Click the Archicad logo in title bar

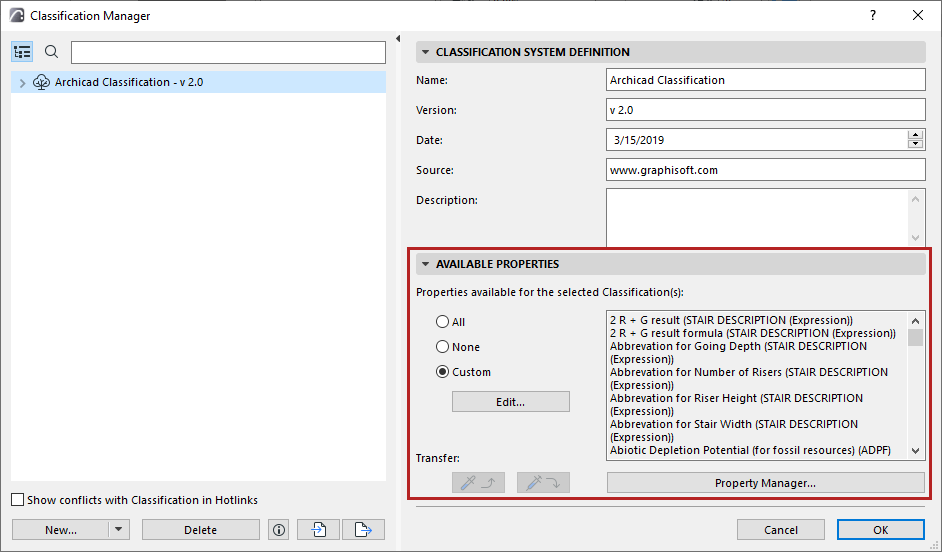(x=17, y=16)
